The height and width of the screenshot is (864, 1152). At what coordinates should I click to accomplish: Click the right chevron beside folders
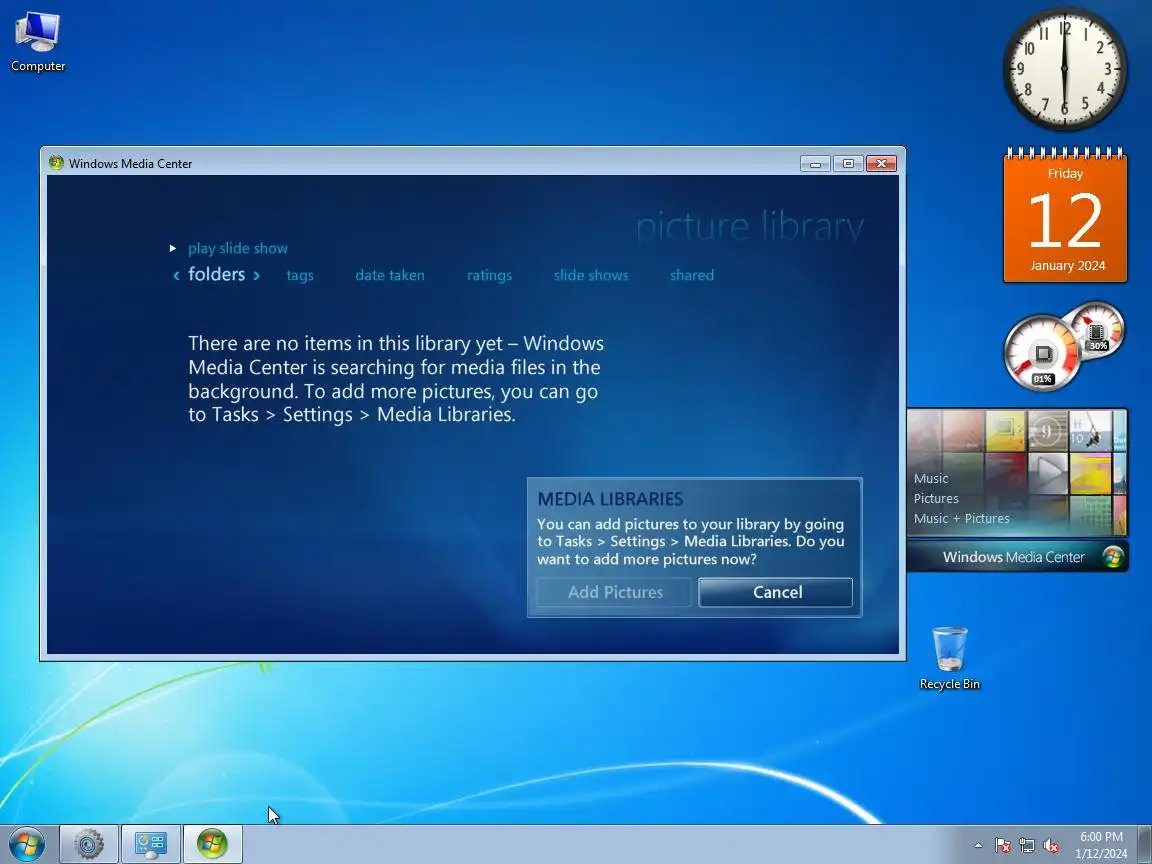click(256, 276)
